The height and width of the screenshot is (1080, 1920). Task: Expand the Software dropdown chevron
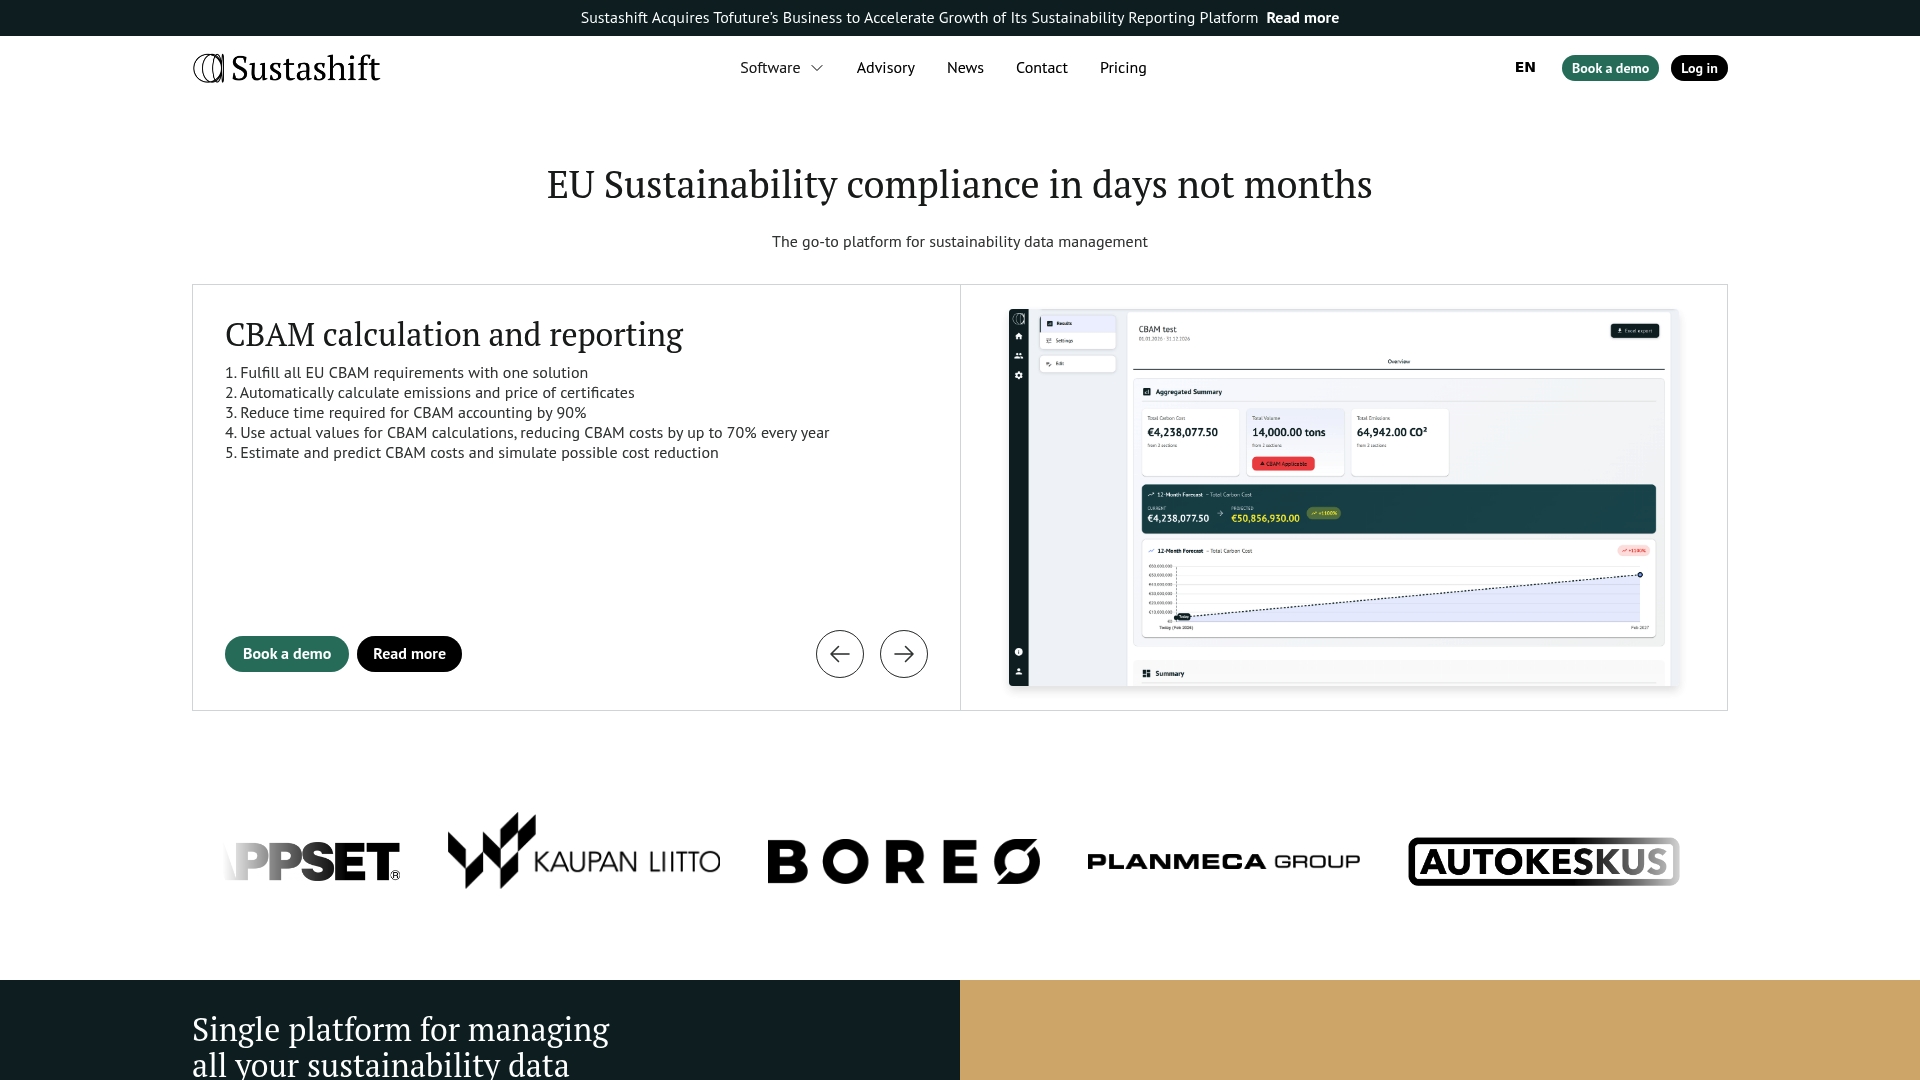(x=817, y=68)
